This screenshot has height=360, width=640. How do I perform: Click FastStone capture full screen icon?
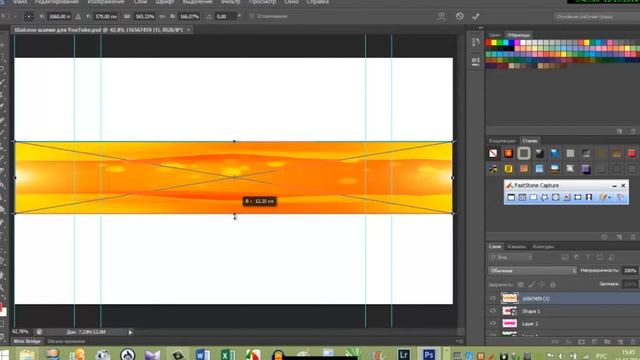tap(556, 197)
